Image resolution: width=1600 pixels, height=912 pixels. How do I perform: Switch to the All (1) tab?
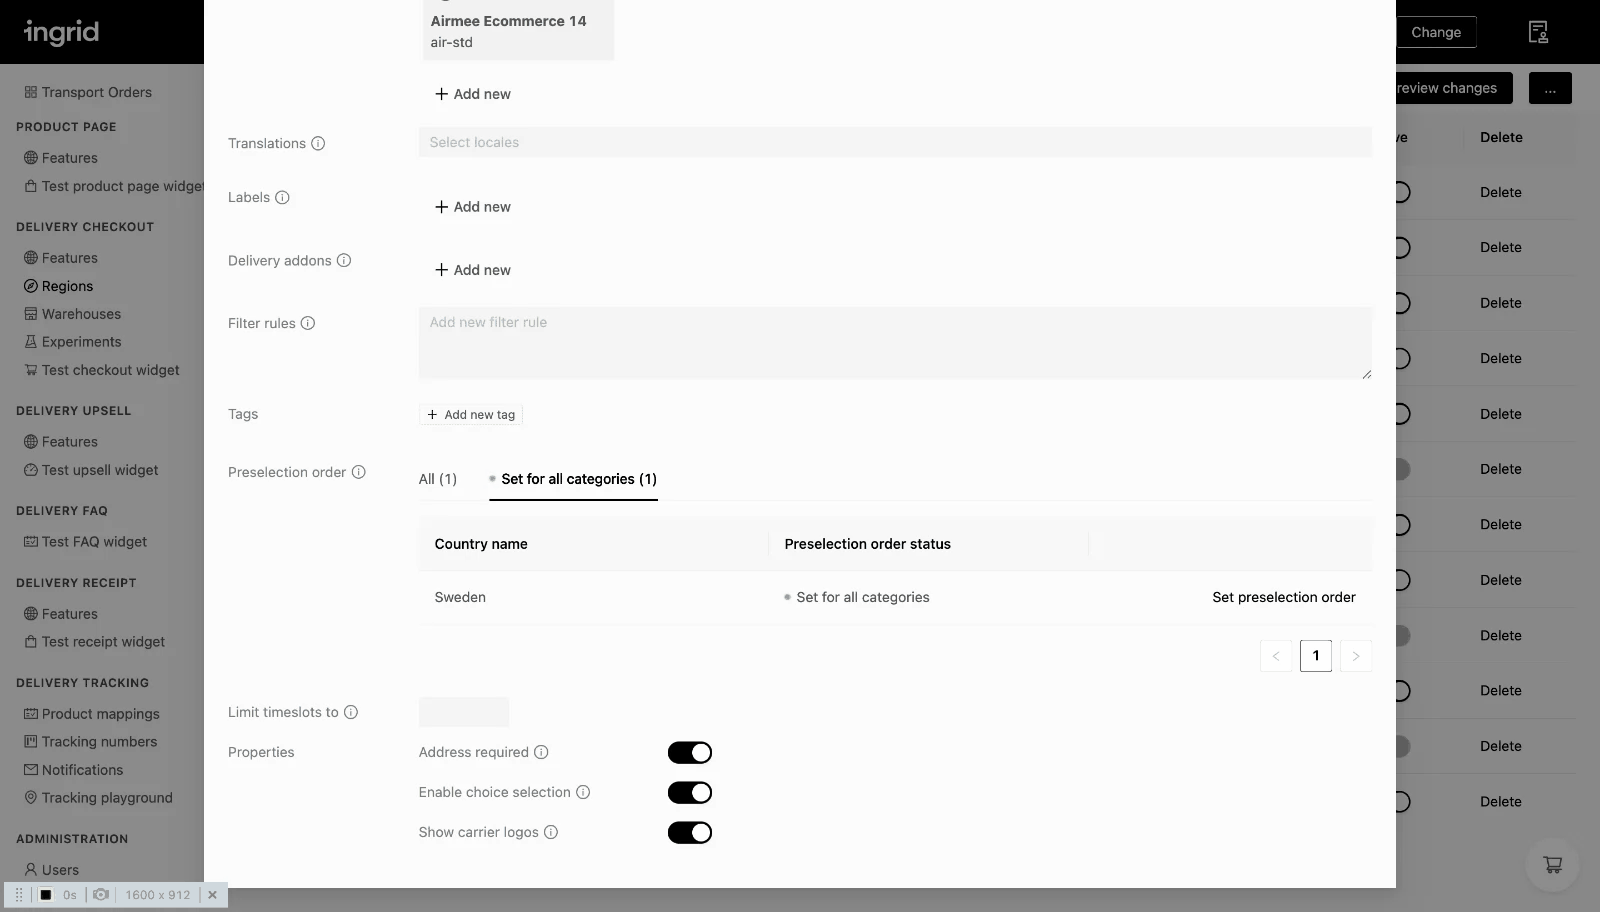point(438,479)
